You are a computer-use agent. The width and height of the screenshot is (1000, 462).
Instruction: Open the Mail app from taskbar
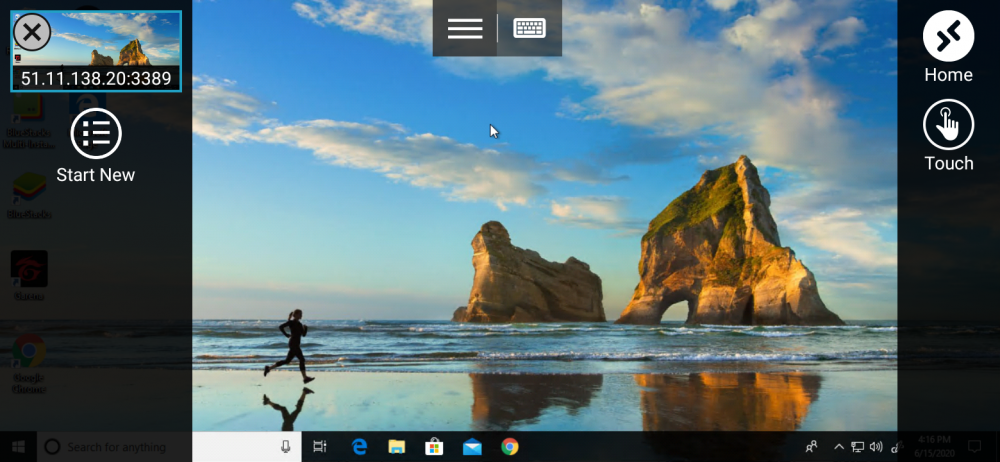pyautogui.click(x=472, y=447)
